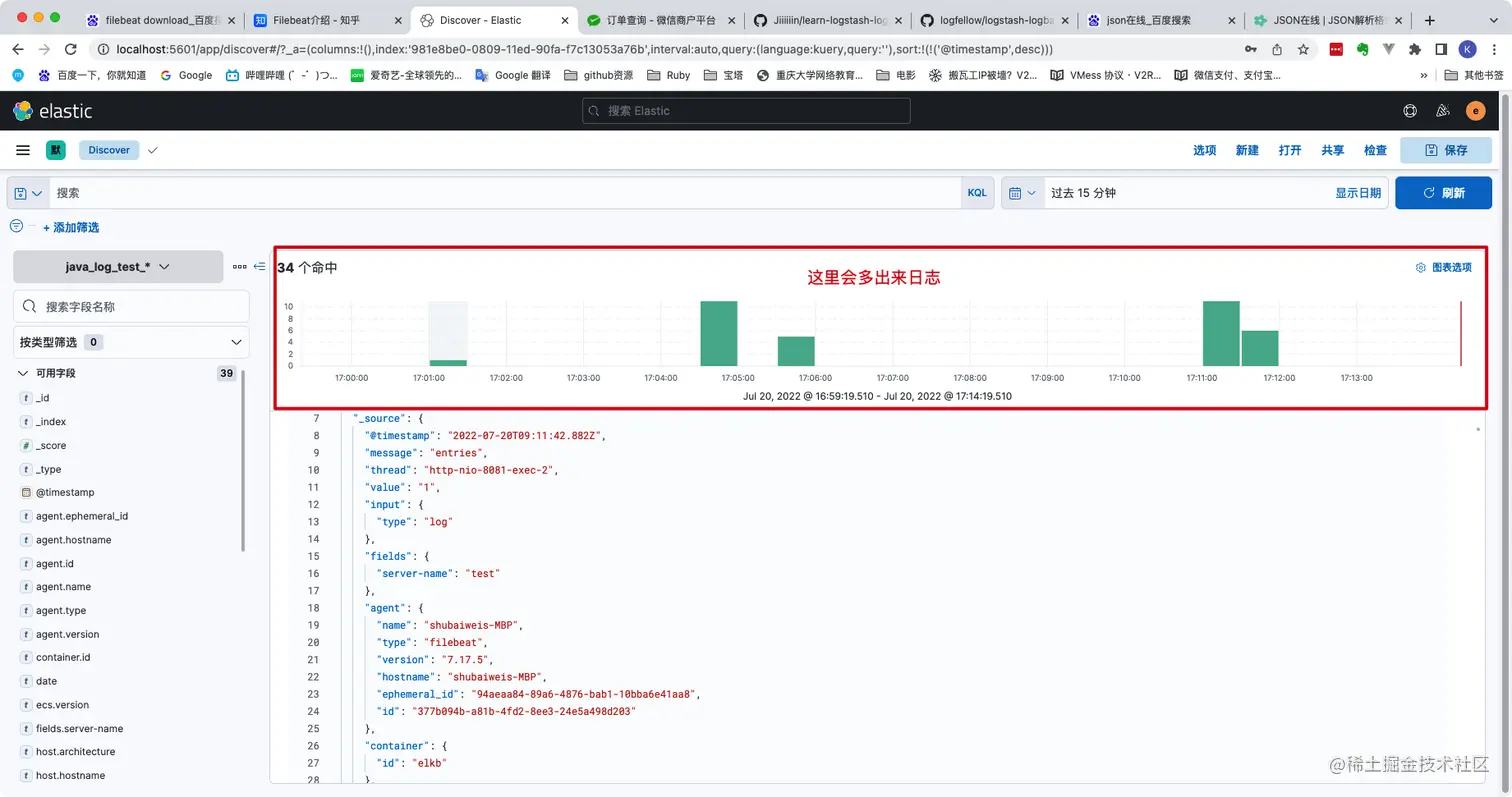This screenshot has height=797, width=1512.
Task: Switch to the Jiiiiiin/learn-logstash tab
Action: tap(828, 20)
